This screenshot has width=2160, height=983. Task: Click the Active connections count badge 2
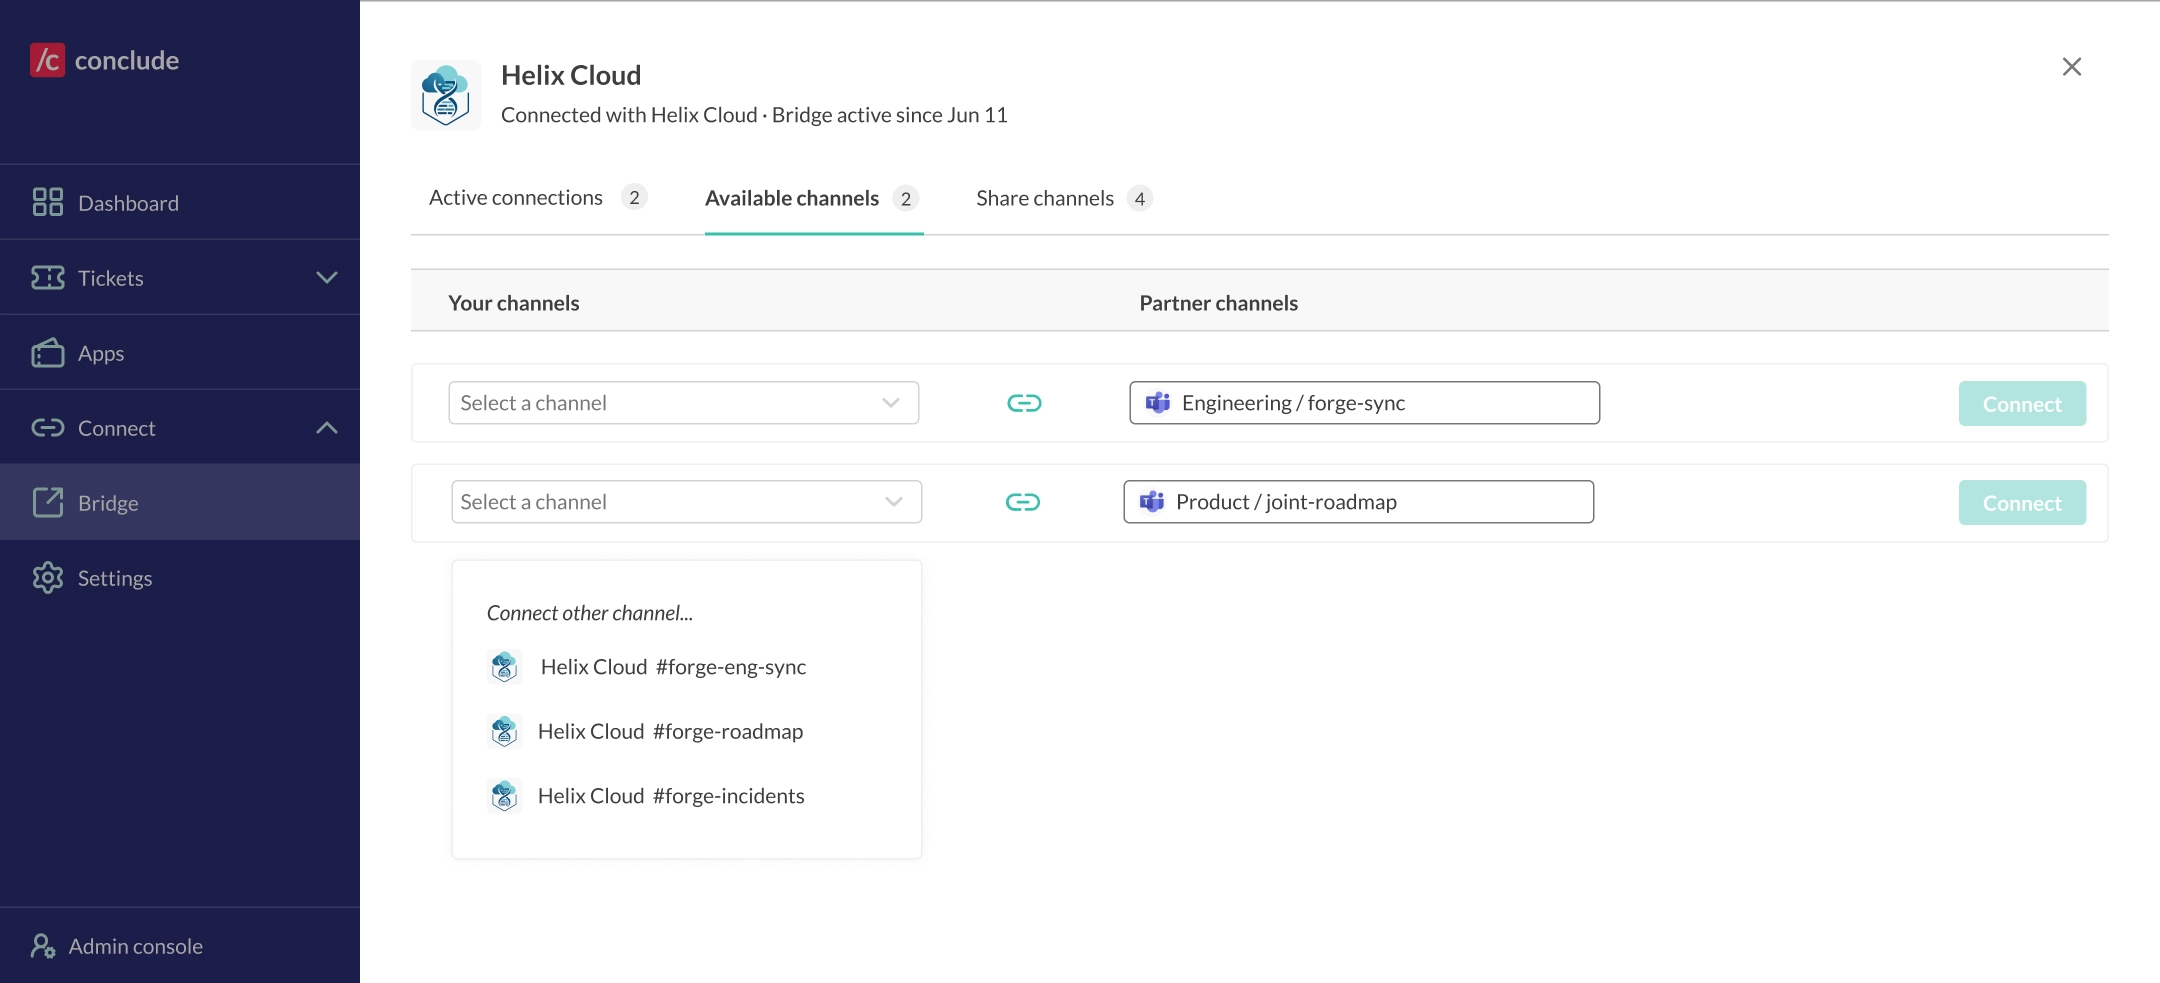click(633, 197)
